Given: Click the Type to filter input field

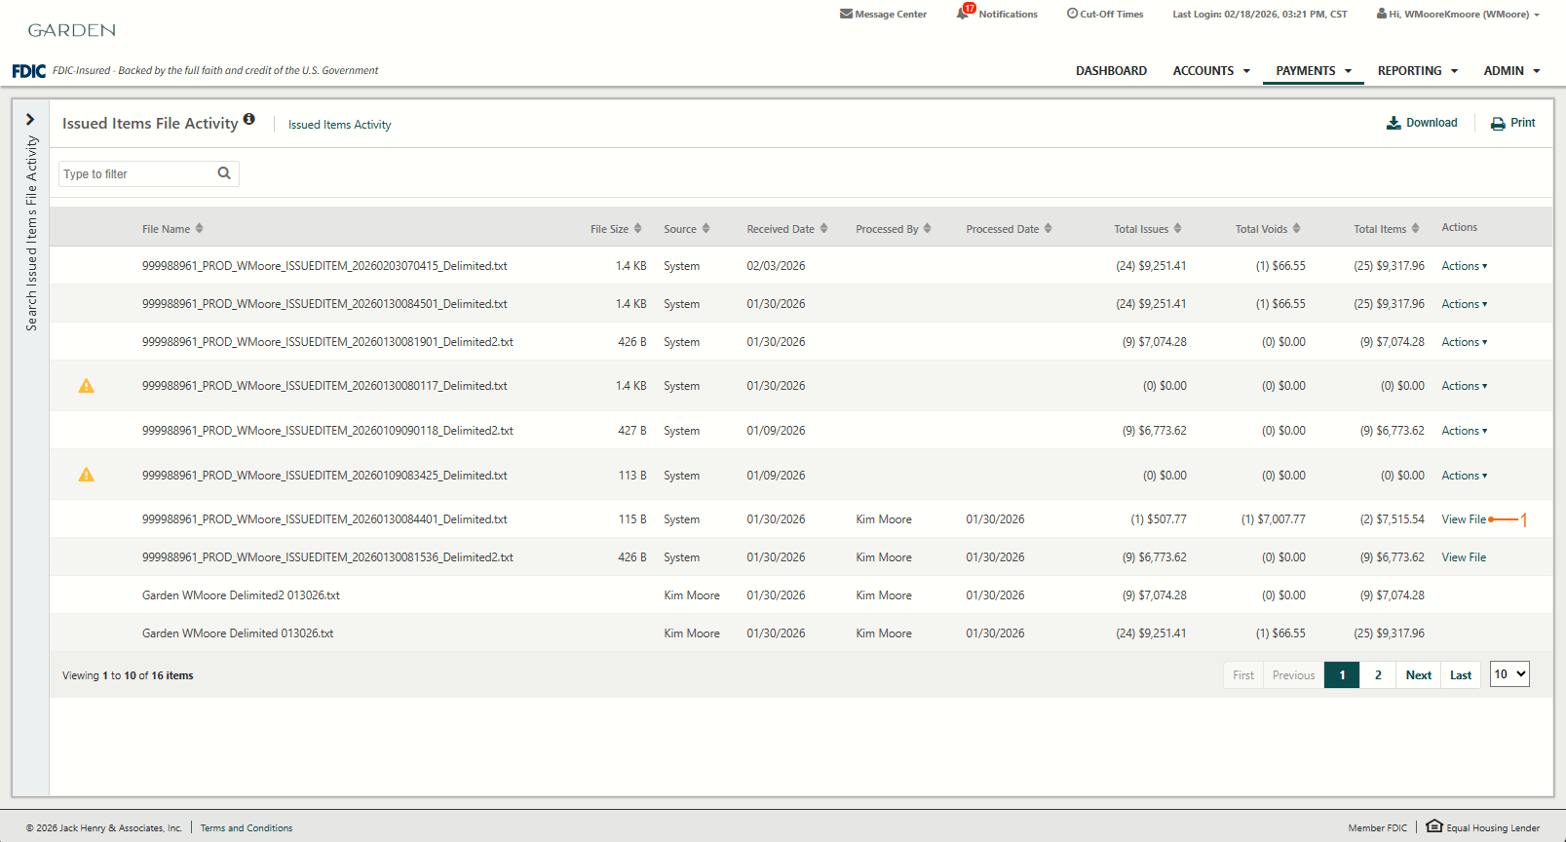Looking at the screenshot, I should (x=137, y=174).
